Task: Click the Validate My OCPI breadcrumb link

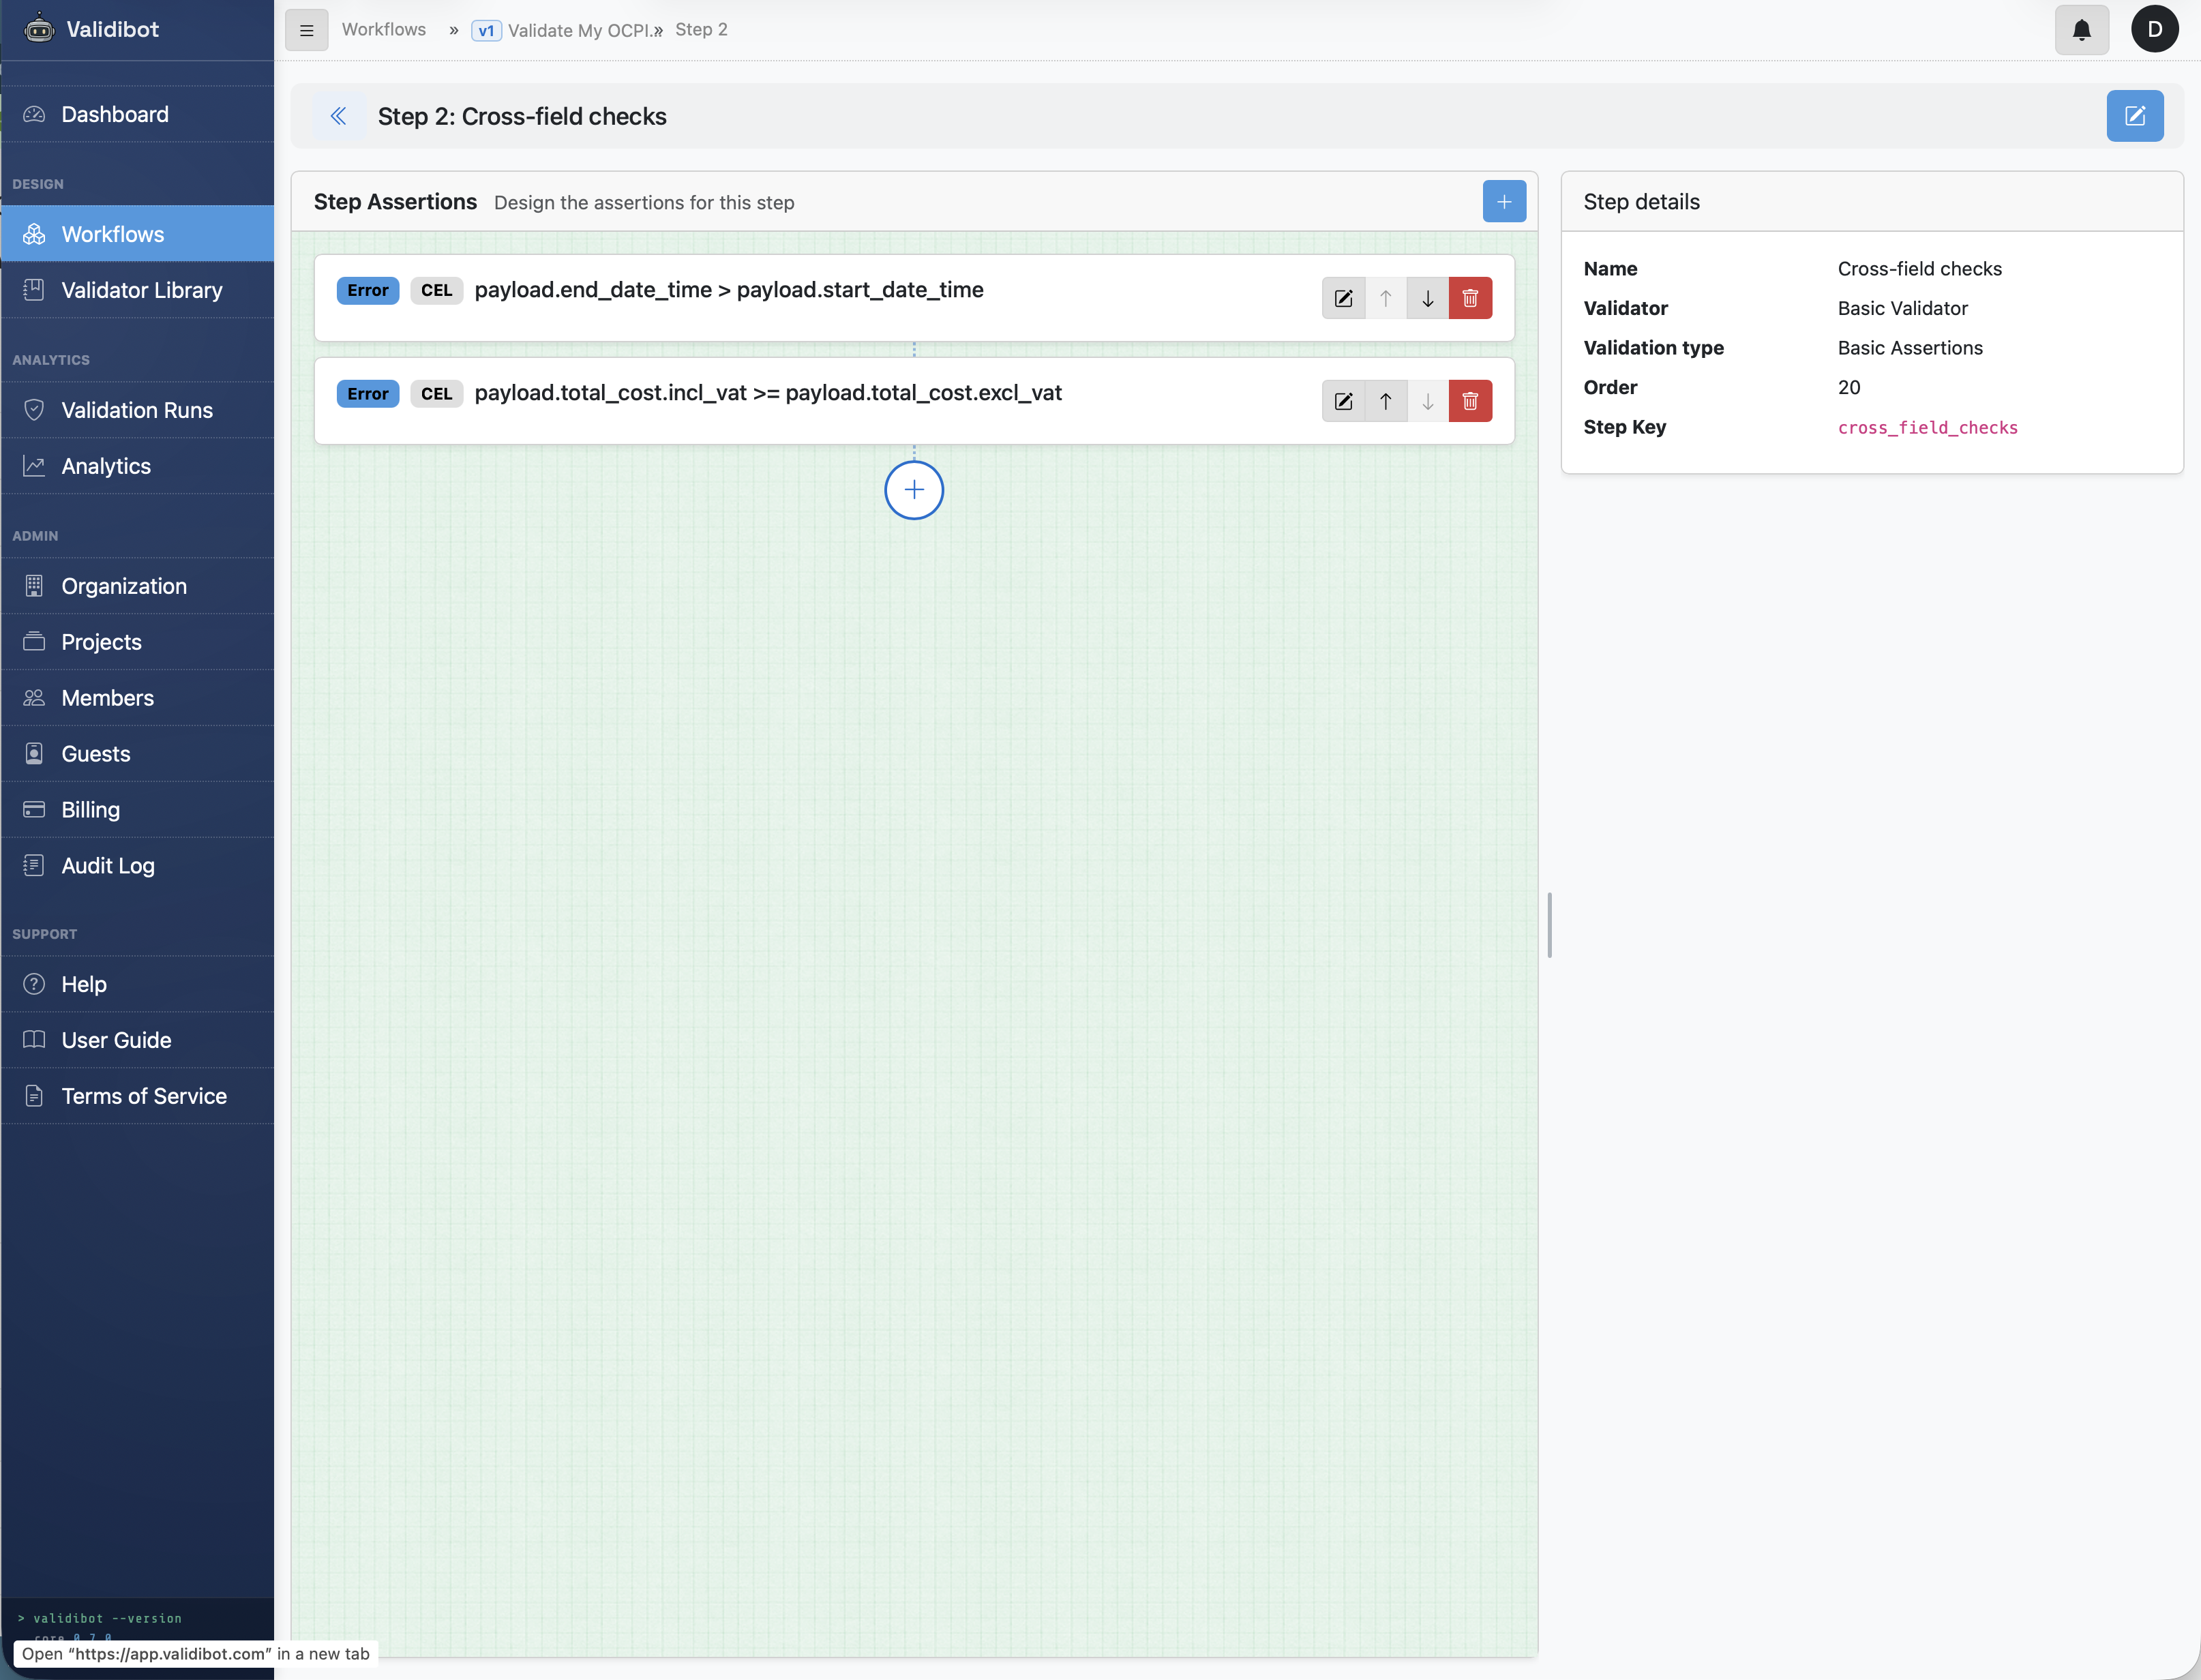Action: (x=580, y=31)
